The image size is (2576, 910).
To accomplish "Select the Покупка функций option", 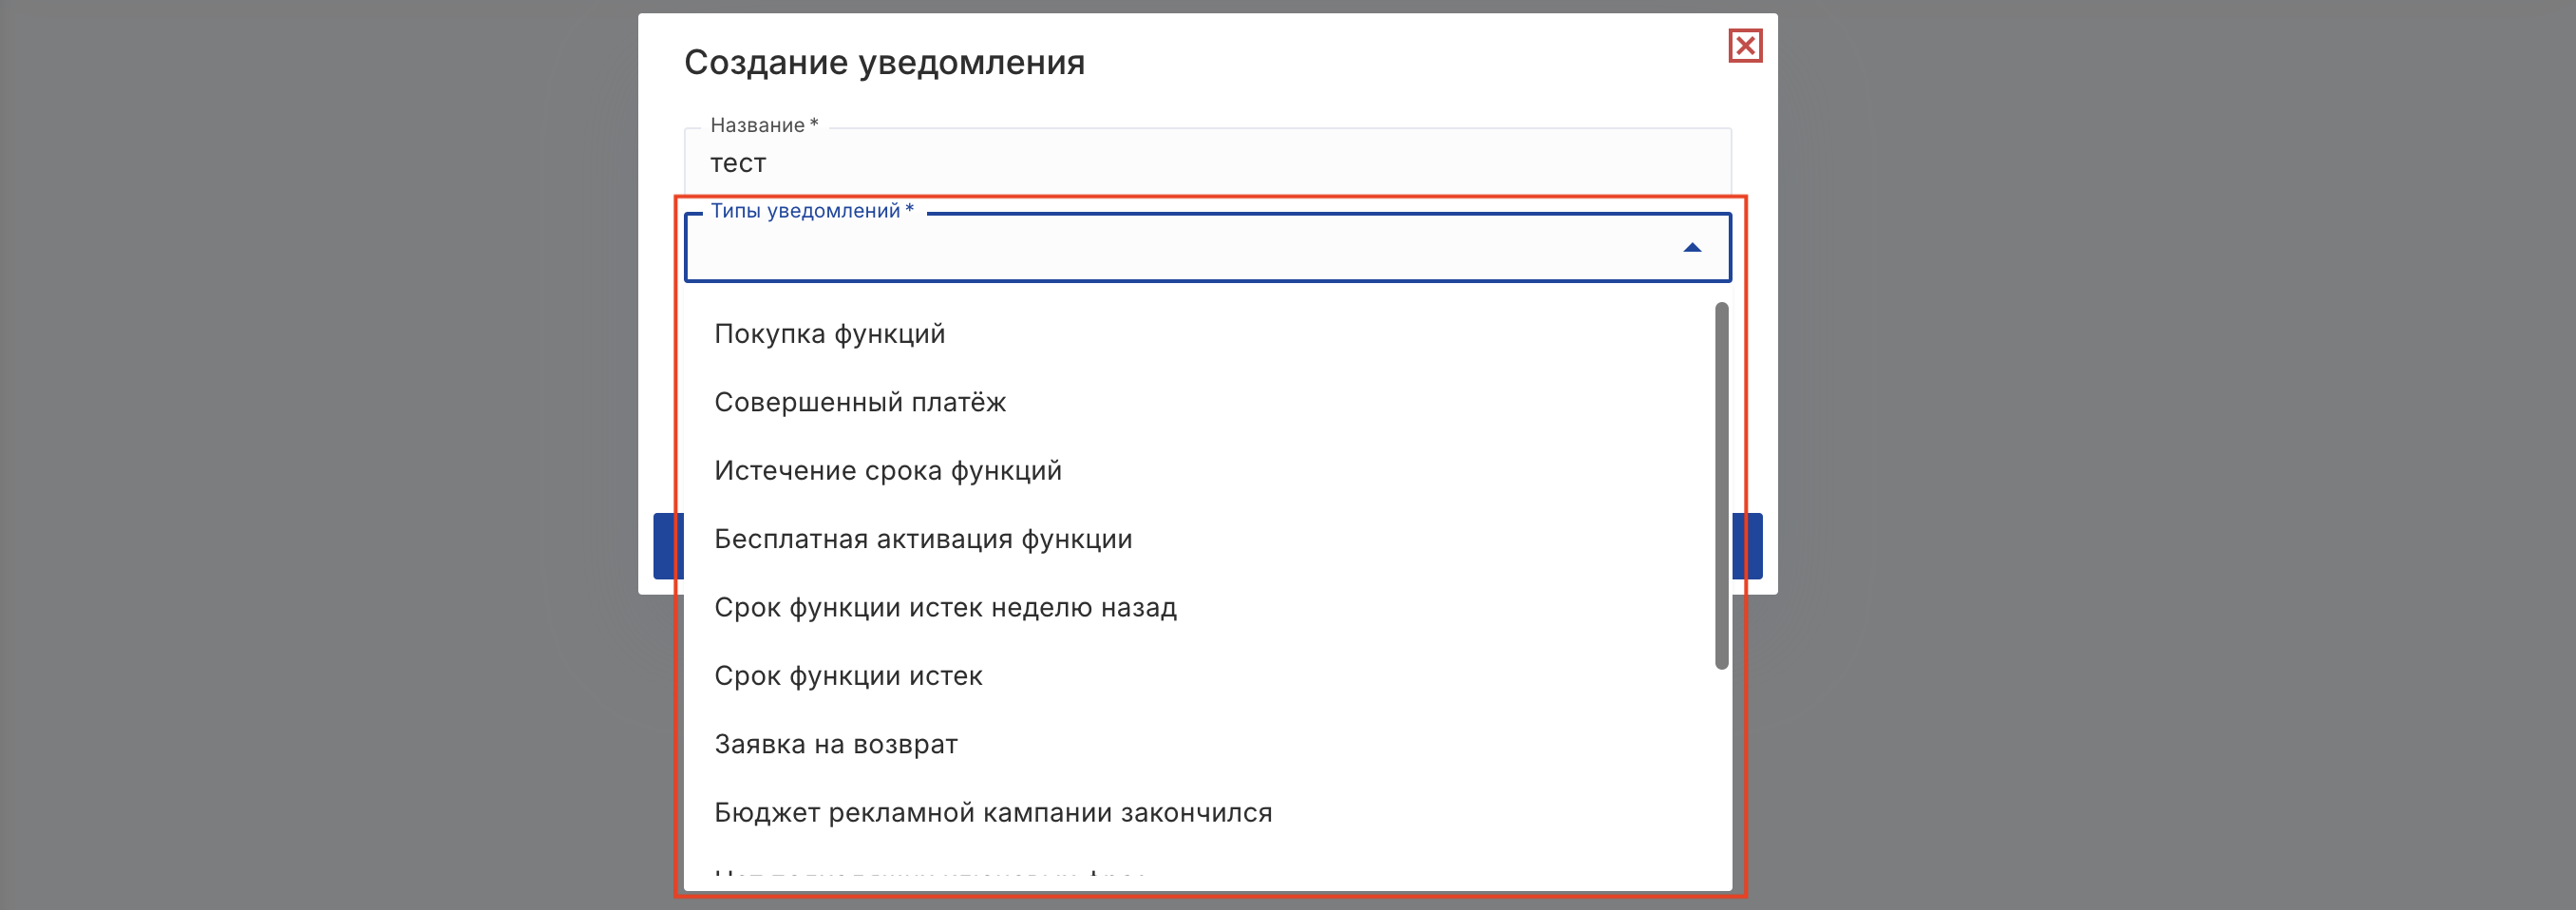I will click(830, 334).
